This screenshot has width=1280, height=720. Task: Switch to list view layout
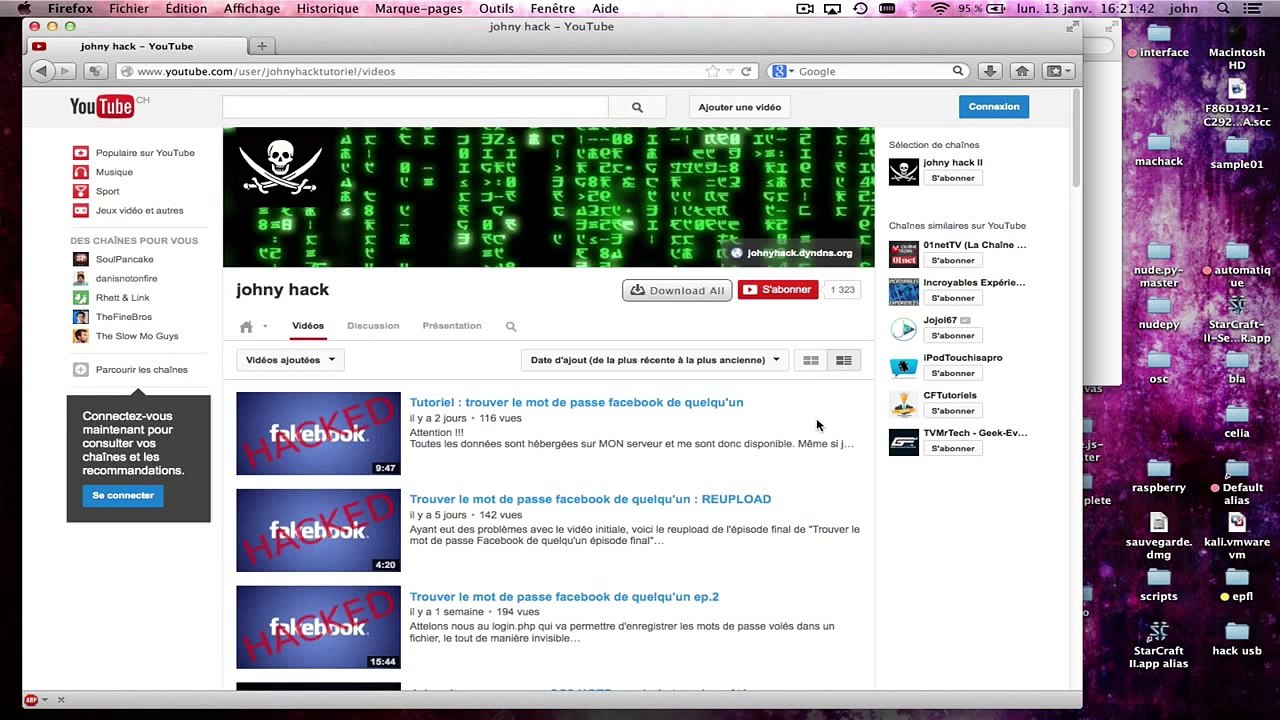point(844,360)
